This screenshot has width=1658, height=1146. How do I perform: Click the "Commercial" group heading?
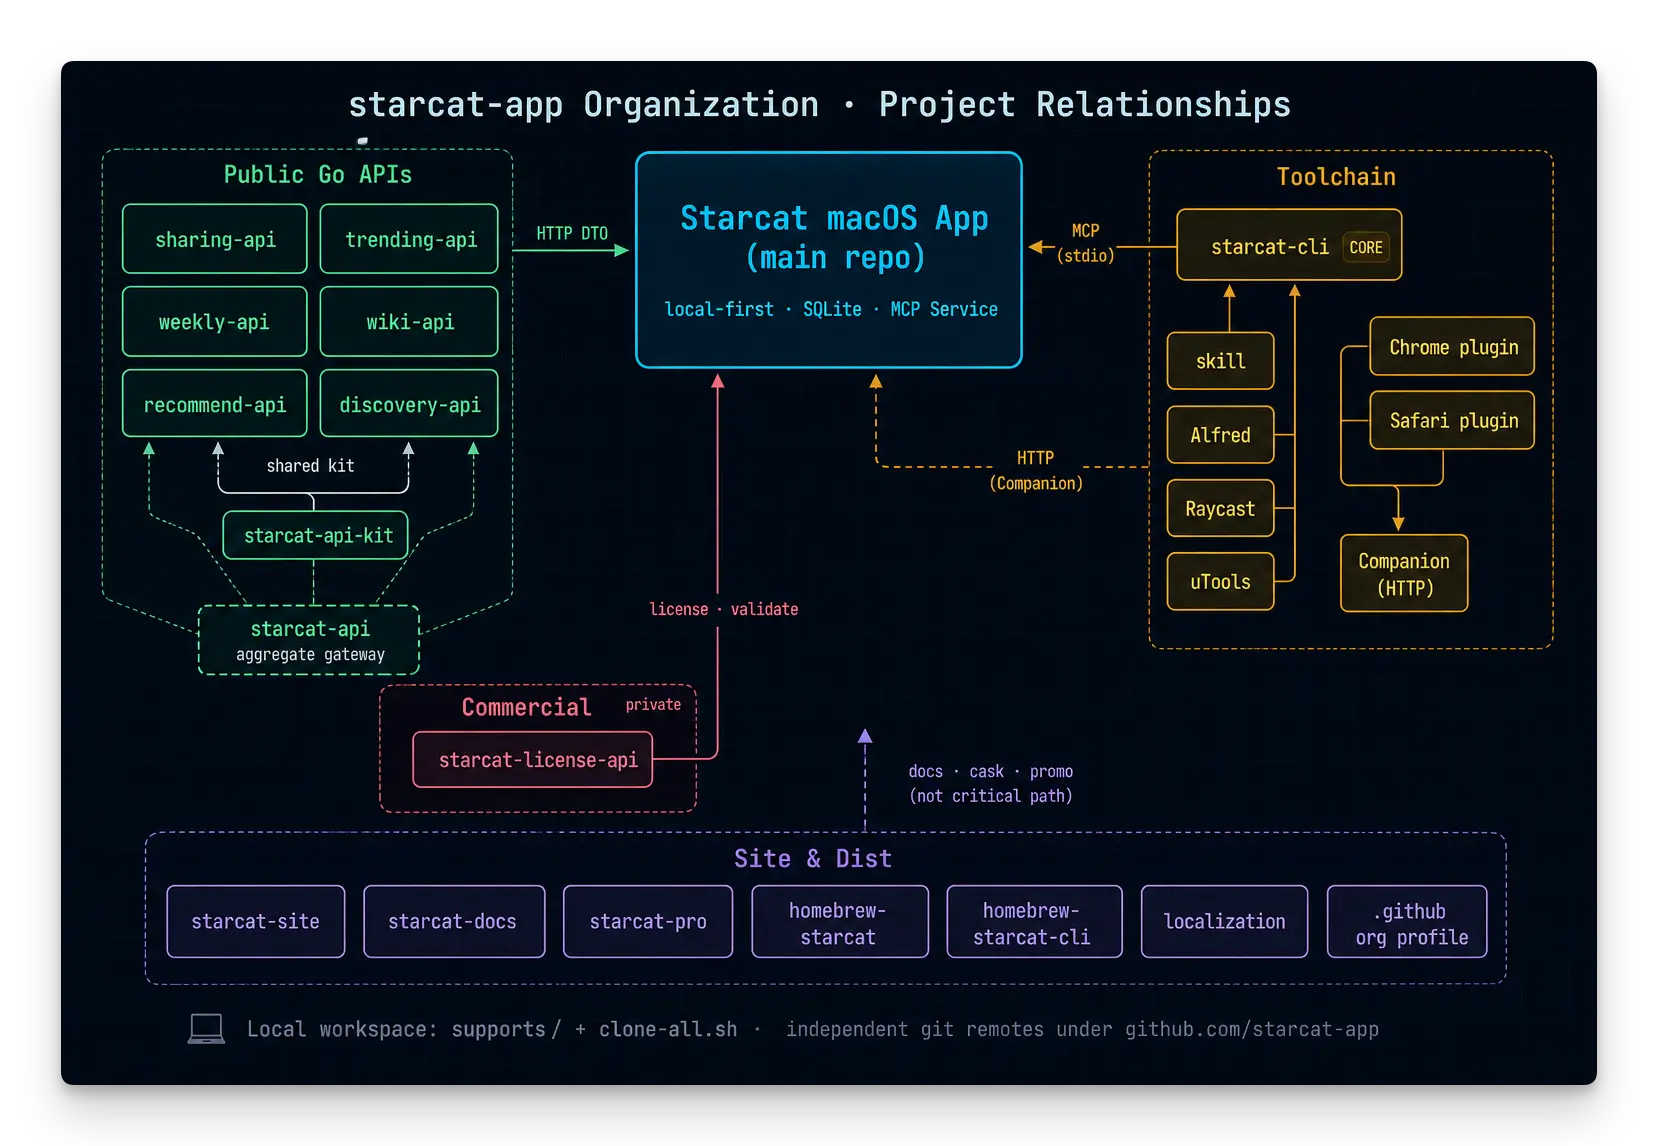coord(526,707)
